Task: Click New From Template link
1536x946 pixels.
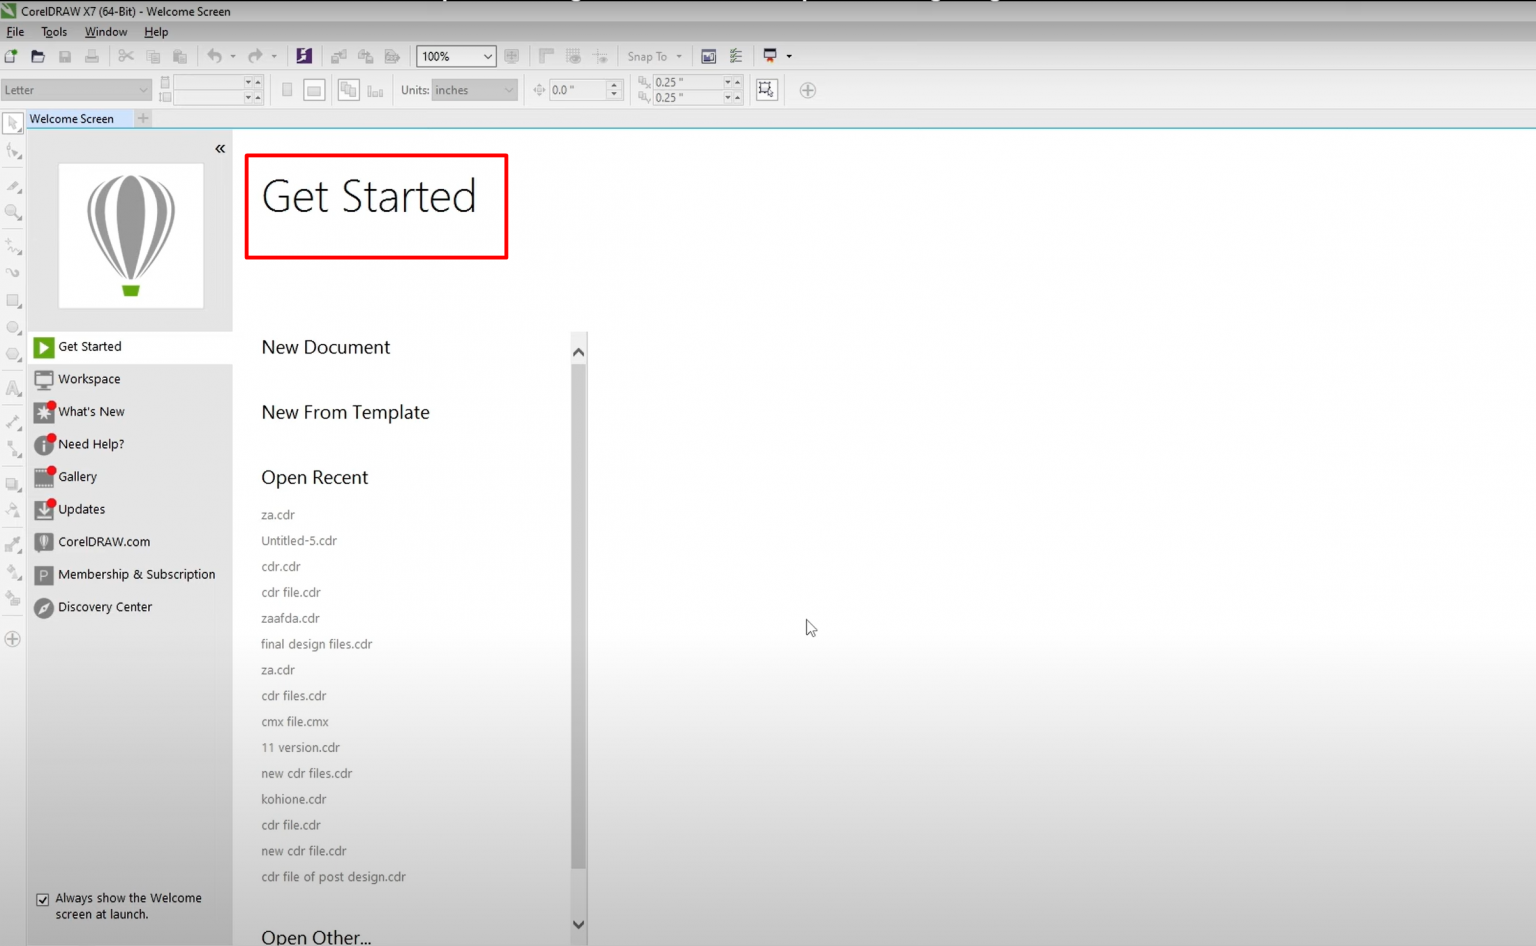Action: click(345, 412)
